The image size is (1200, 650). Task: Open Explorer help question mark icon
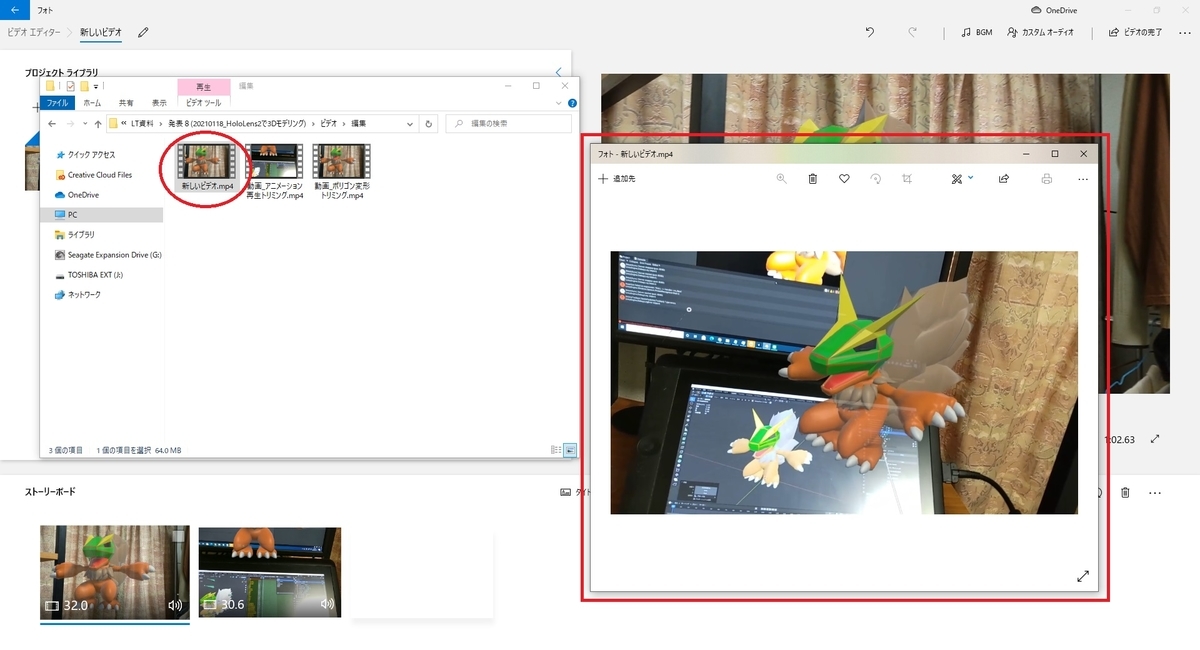pyautogui.click(x=572, y=102)
